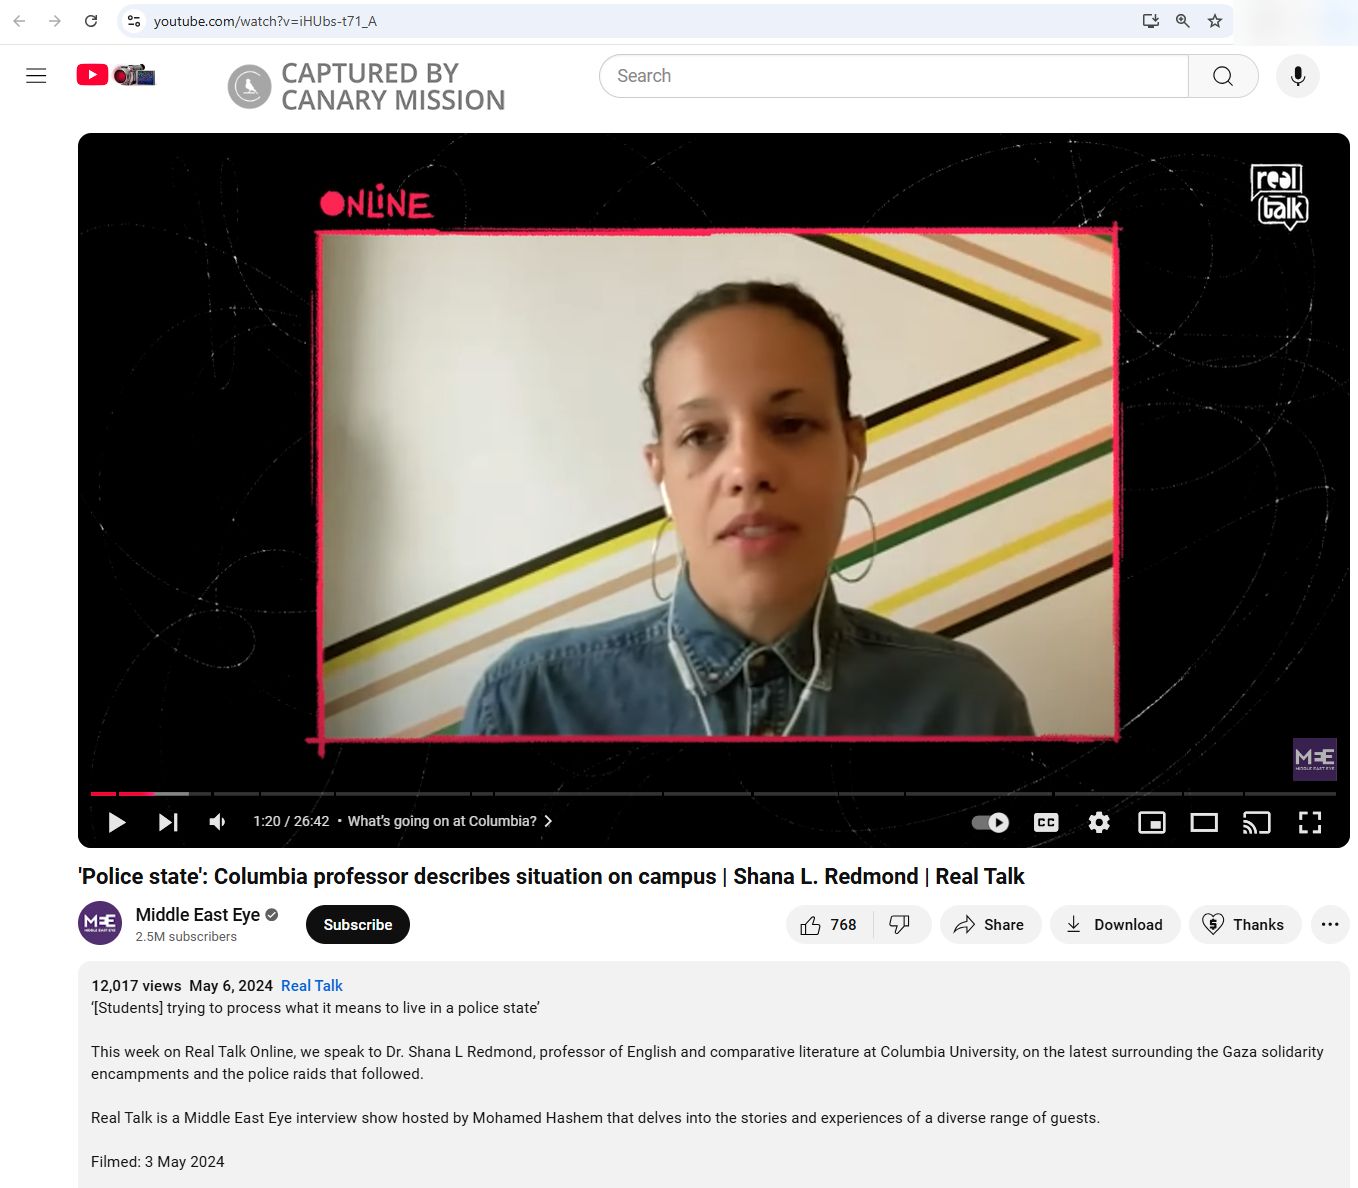Open video settings gear
1358x1188 pixels.
1099,822
